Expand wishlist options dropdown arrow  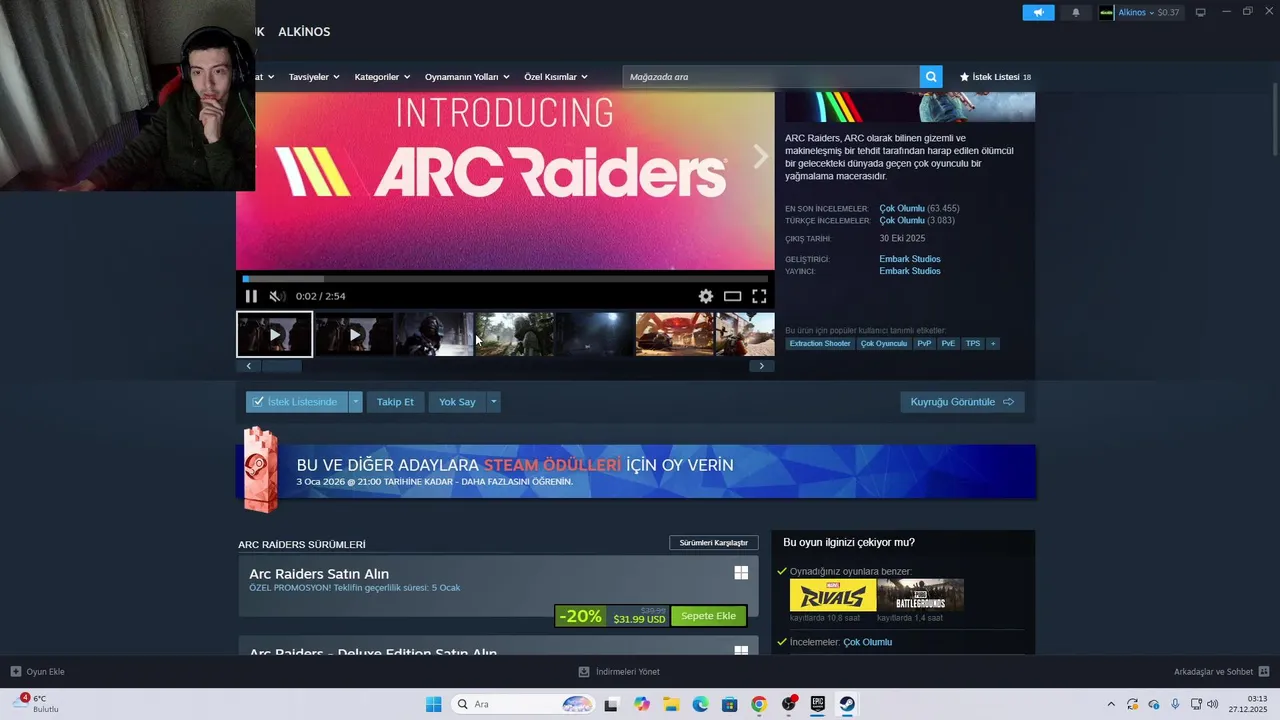[x=355, y=402]
